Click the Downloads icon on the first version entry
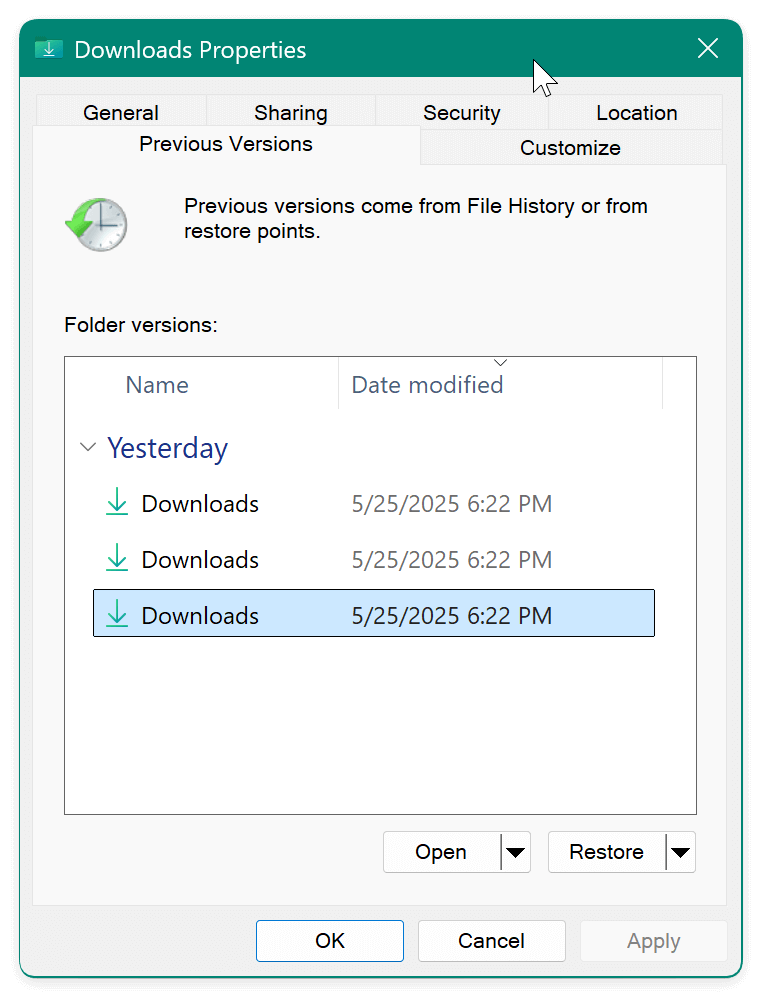762x998 pixels. (117, 504)
